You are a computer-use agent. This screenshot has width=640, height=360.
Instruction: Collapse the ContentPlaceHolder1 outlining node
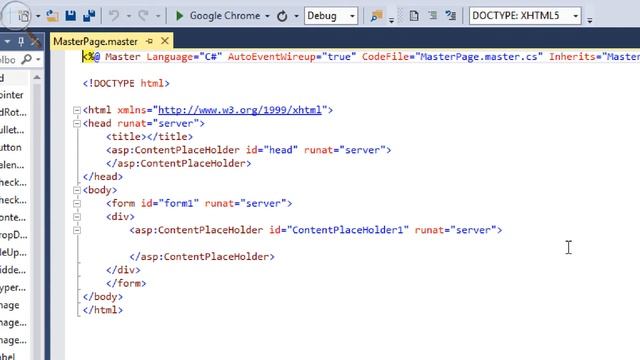coord(77,230)
